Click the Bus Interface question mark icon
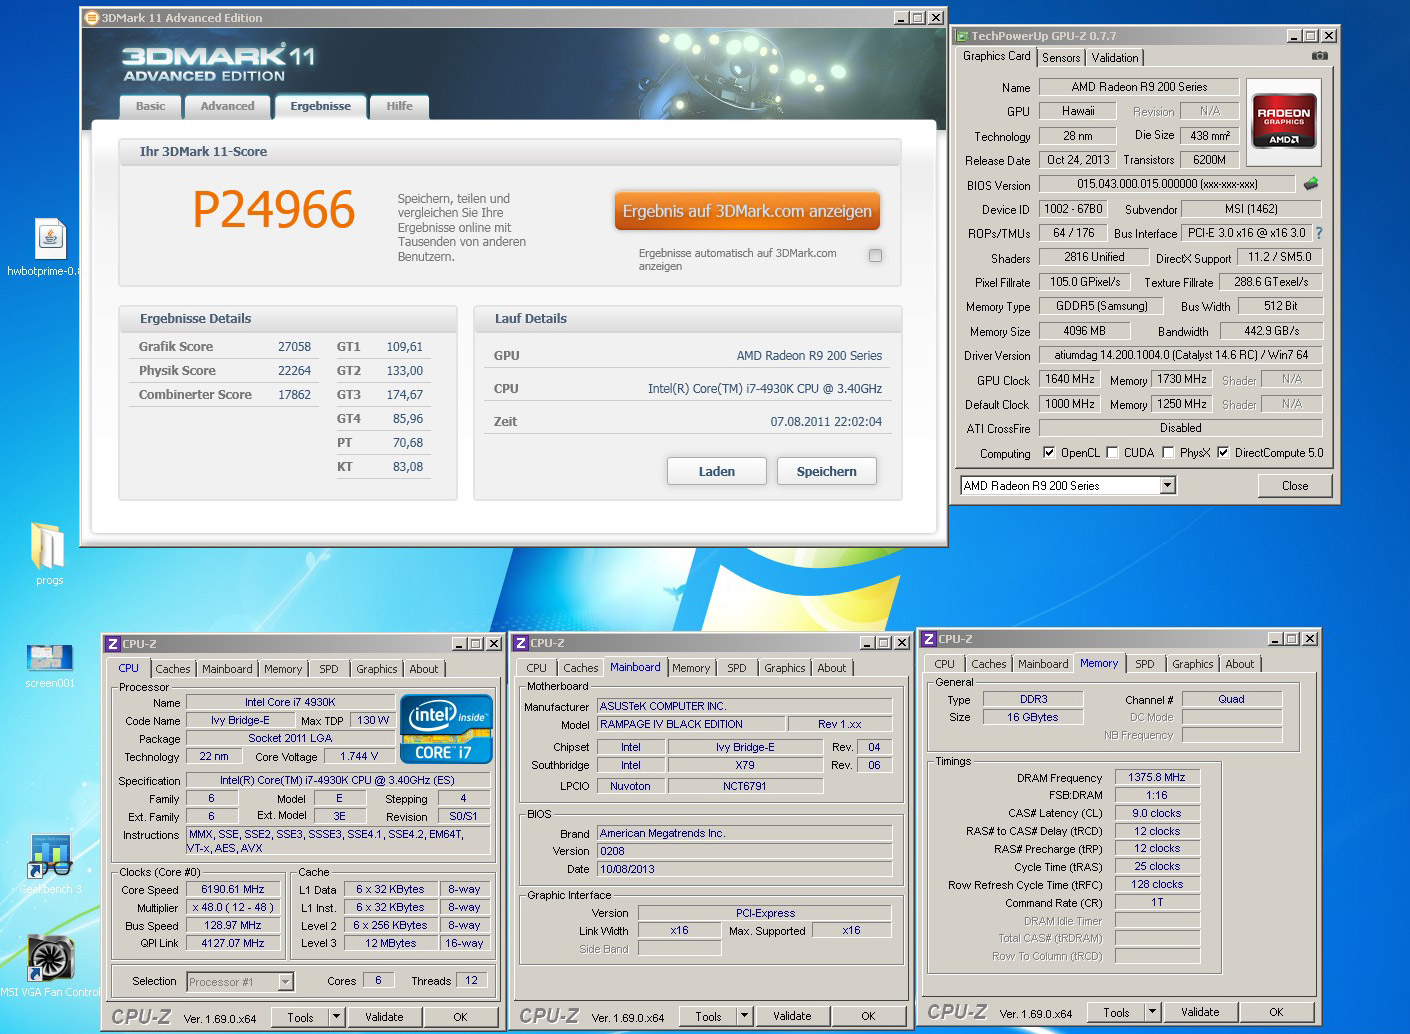This screenshot has height=1034, width=1410. click(1318, 233)
